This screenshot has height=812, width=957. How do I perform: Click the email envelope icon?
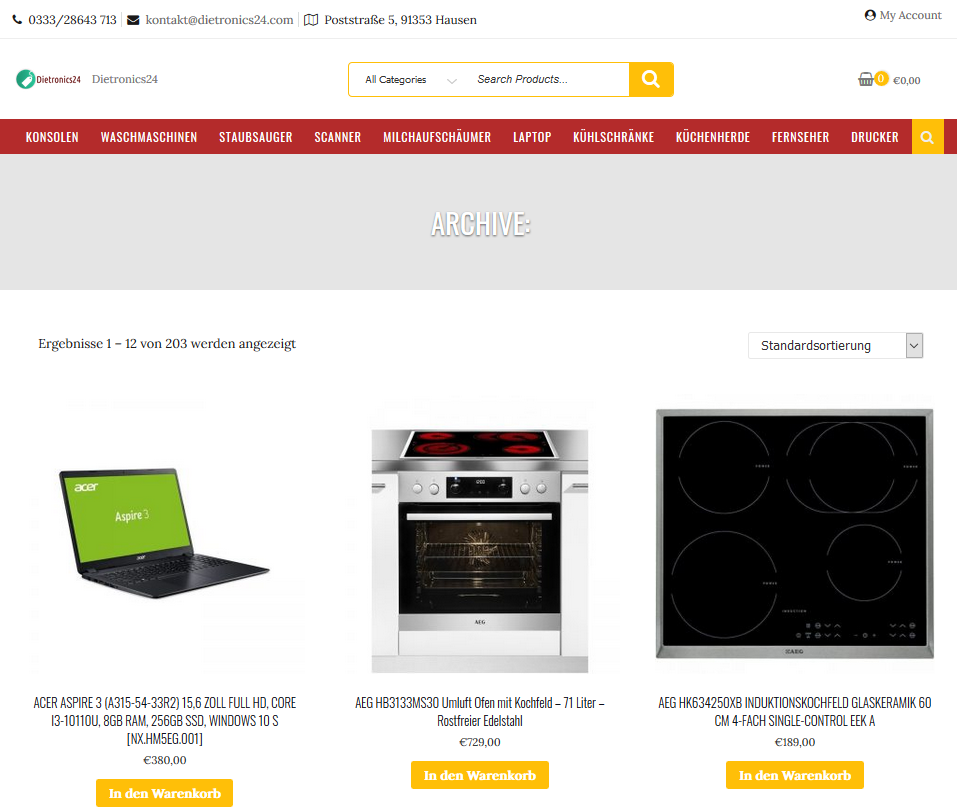click(x=133, y=20)
